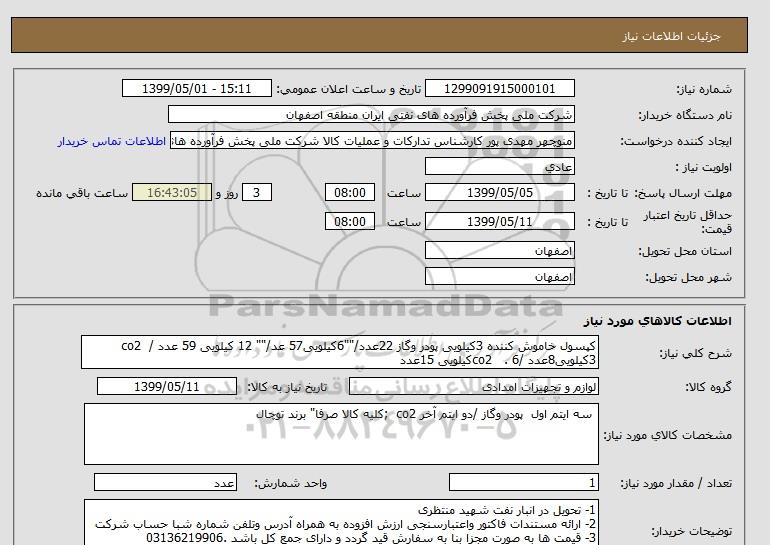Select the تاریخ نیاز به کالا field
The width and height of the screenshot is (770, 545).
pyautogui.click(x=166, y=386)
